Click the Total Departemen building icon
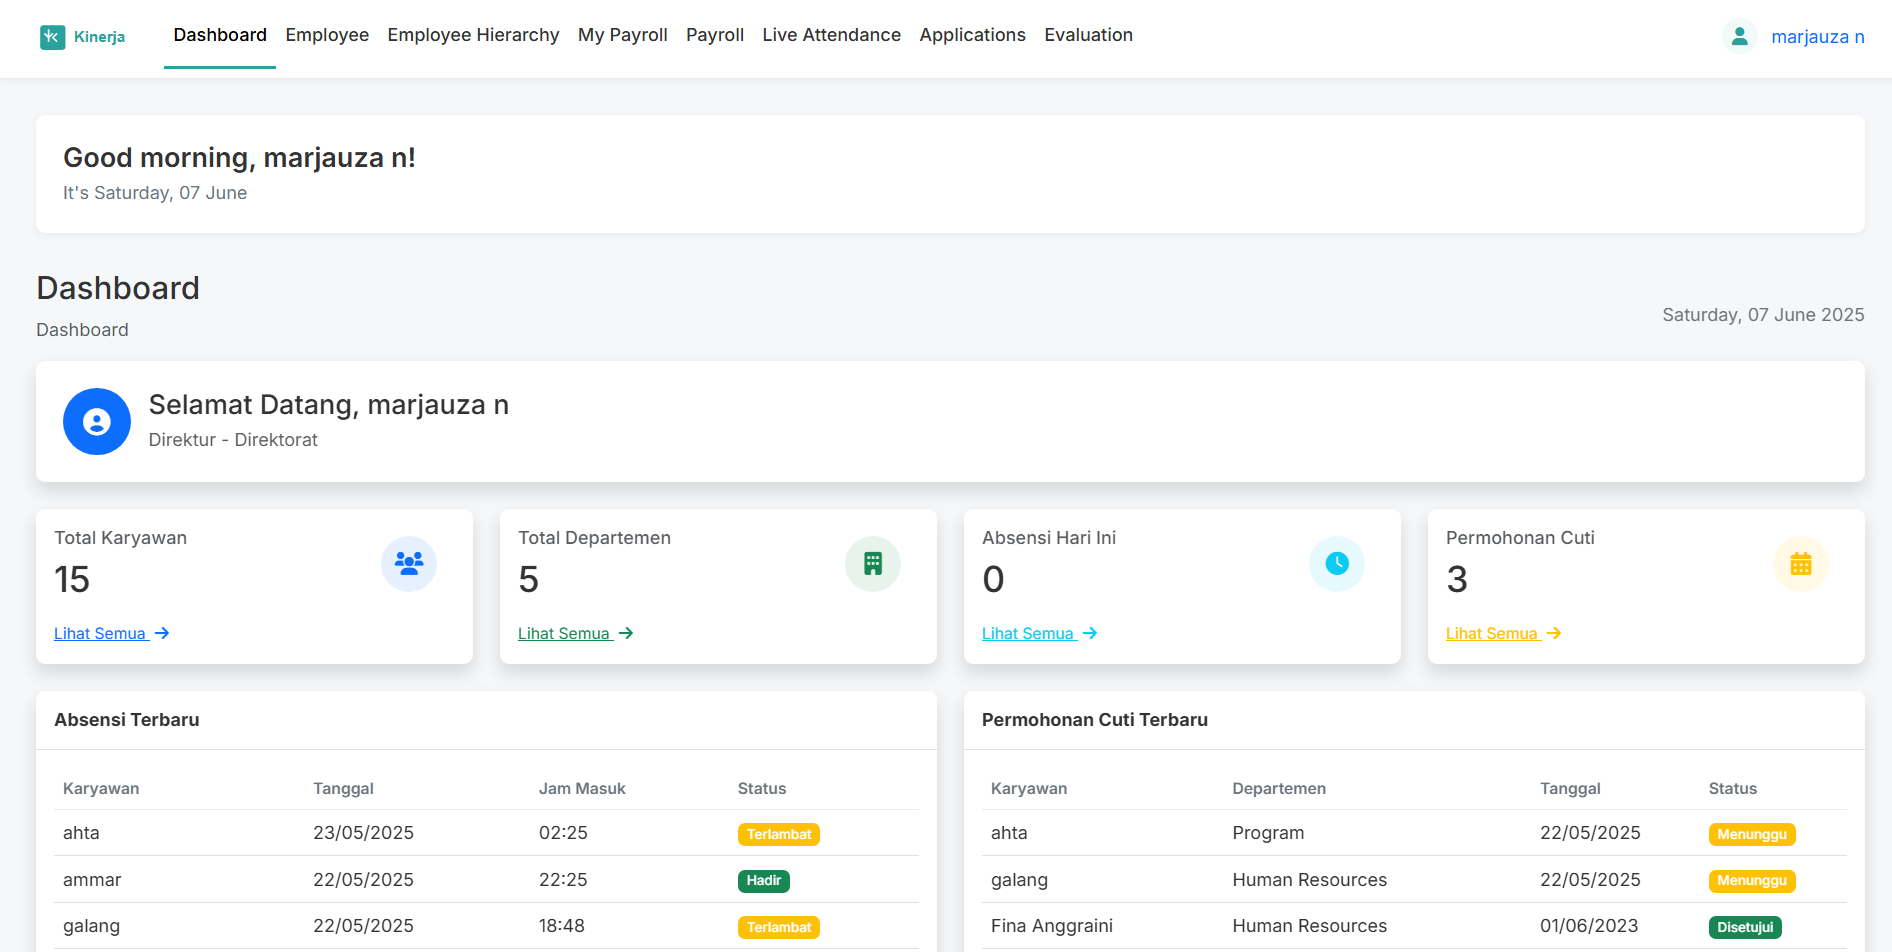 coord(872,563)
